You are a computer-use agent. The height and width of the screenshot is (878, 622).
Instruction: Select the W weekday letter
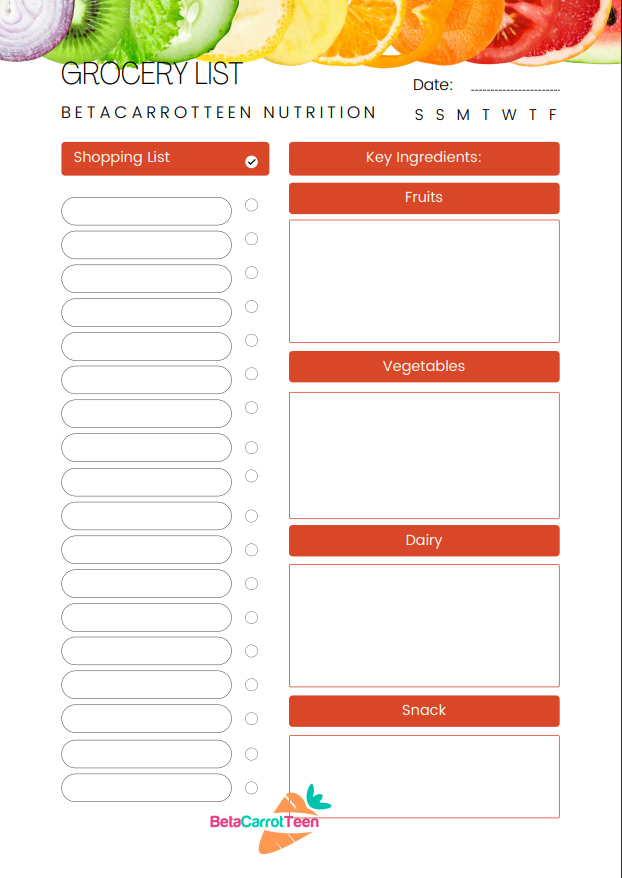509,115
